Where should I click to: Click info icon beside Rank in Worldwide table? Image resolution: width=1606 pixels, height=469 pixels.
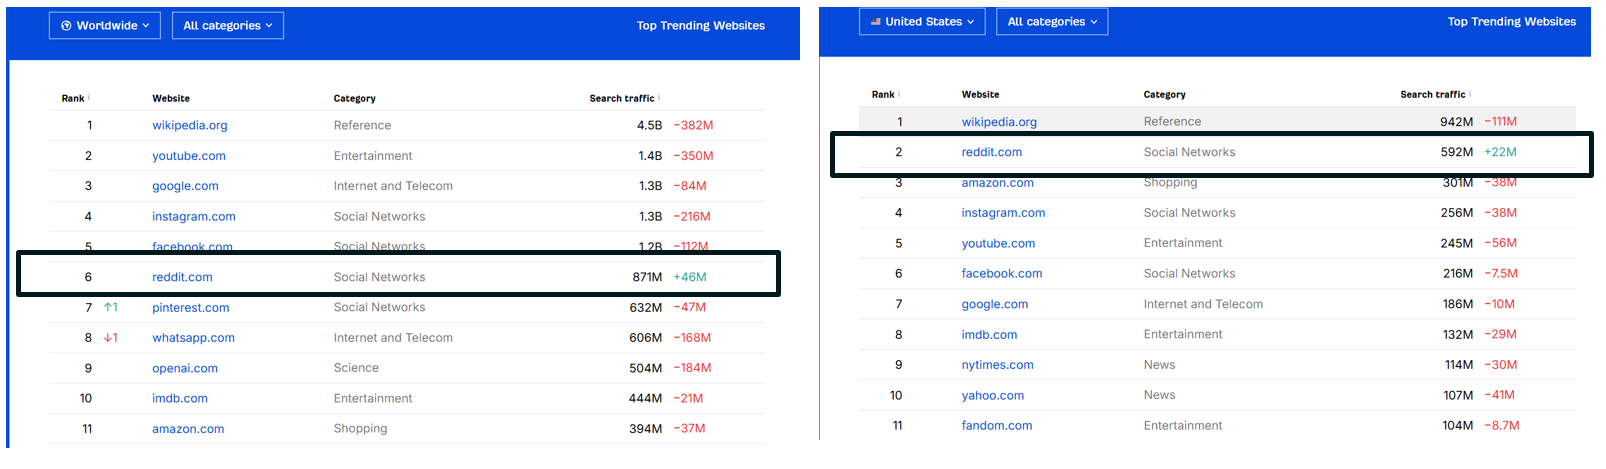click(89, 97)
